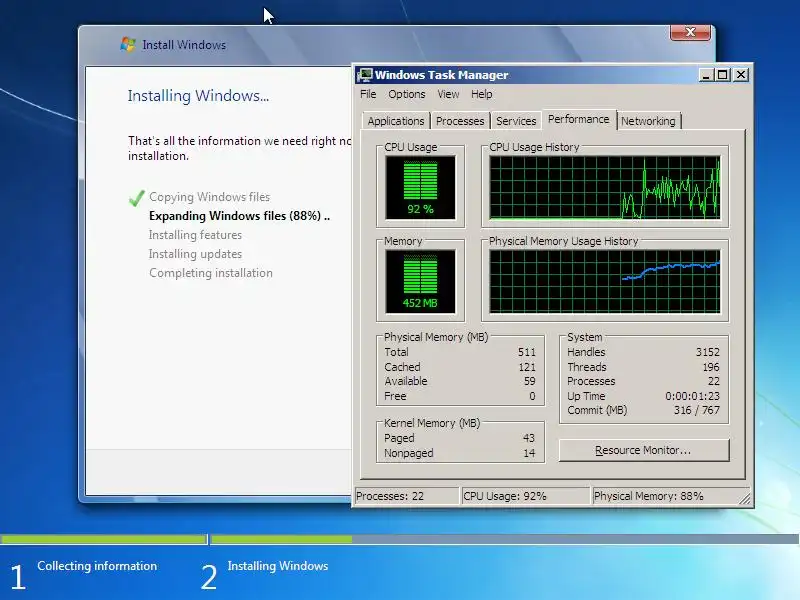This screenshot has width=800, height=600.
Task: Open the View menu
Action: tap(448, 94)
